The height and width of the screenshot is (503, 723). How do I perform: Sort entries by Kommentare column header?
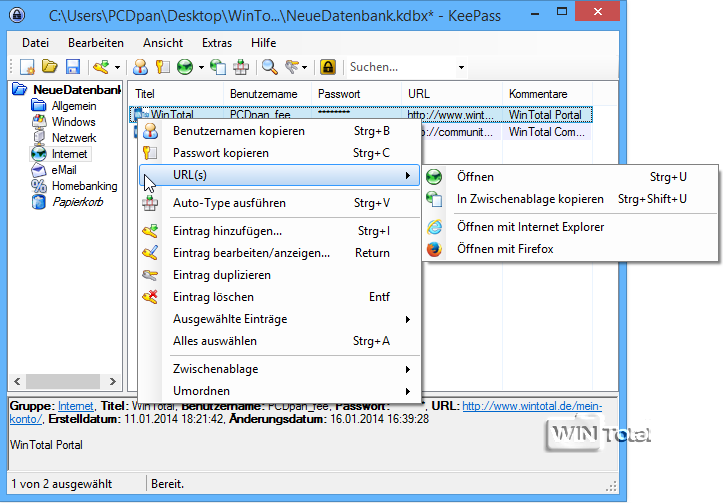pyautogui.click(x=547, y=94)
